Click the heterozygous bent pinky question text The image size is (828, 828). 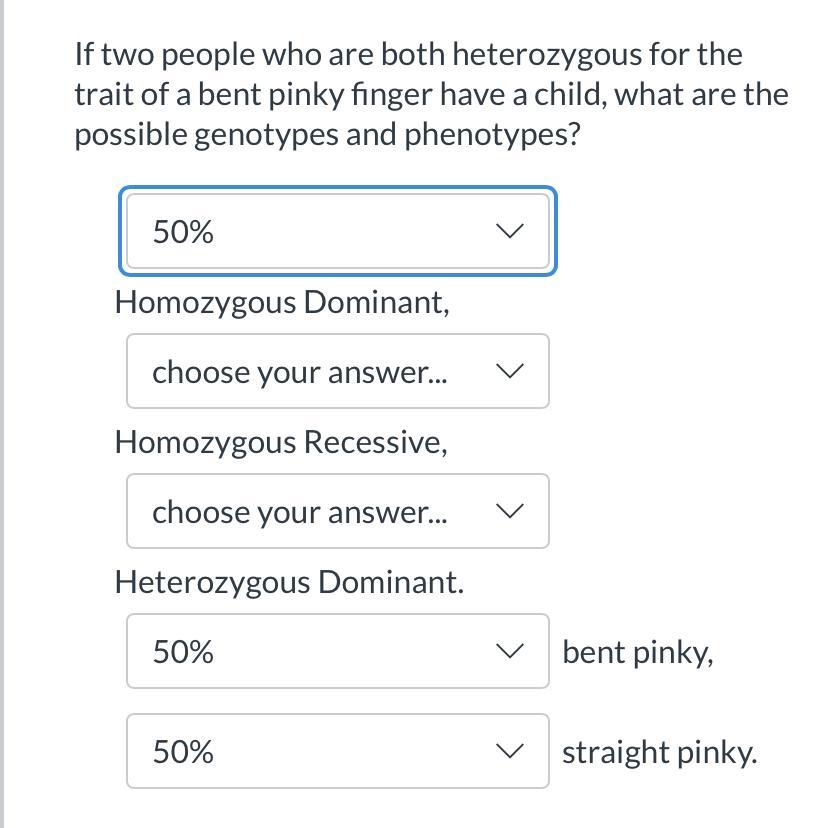click(x=430, y=94)
